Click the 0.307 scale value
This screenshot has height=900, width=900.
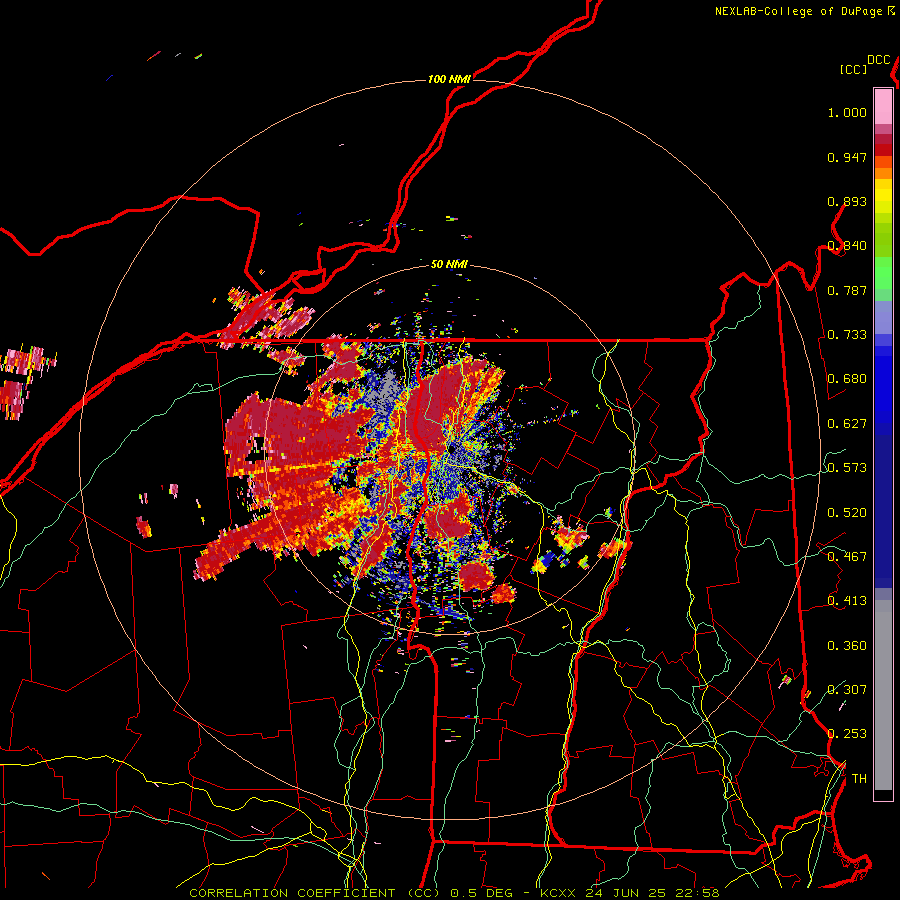[x=847, y=689]
